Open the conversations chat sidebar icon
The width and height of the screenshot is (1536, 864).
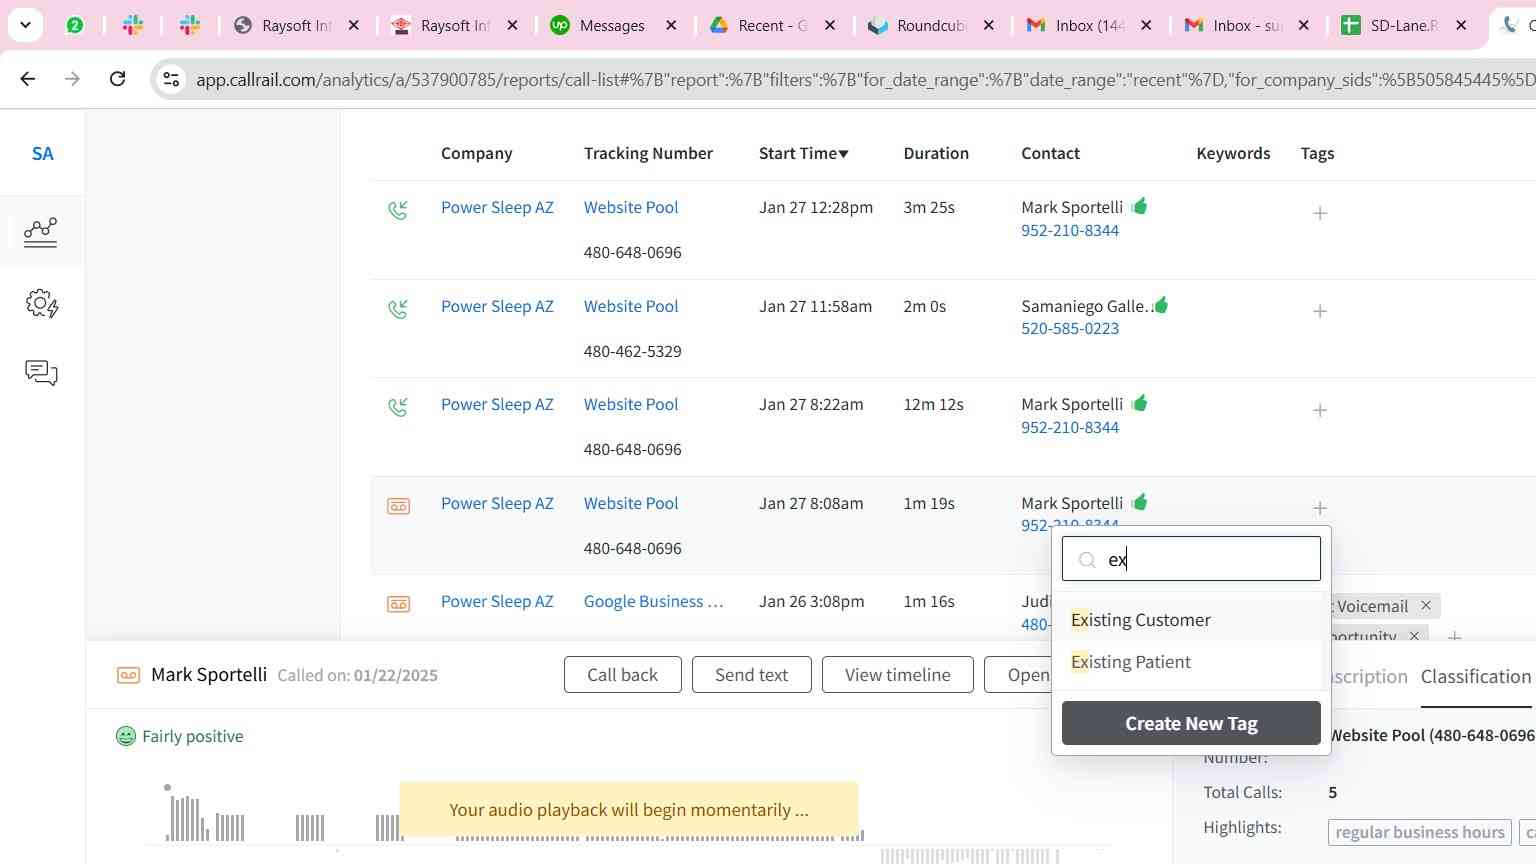point(41,373)
